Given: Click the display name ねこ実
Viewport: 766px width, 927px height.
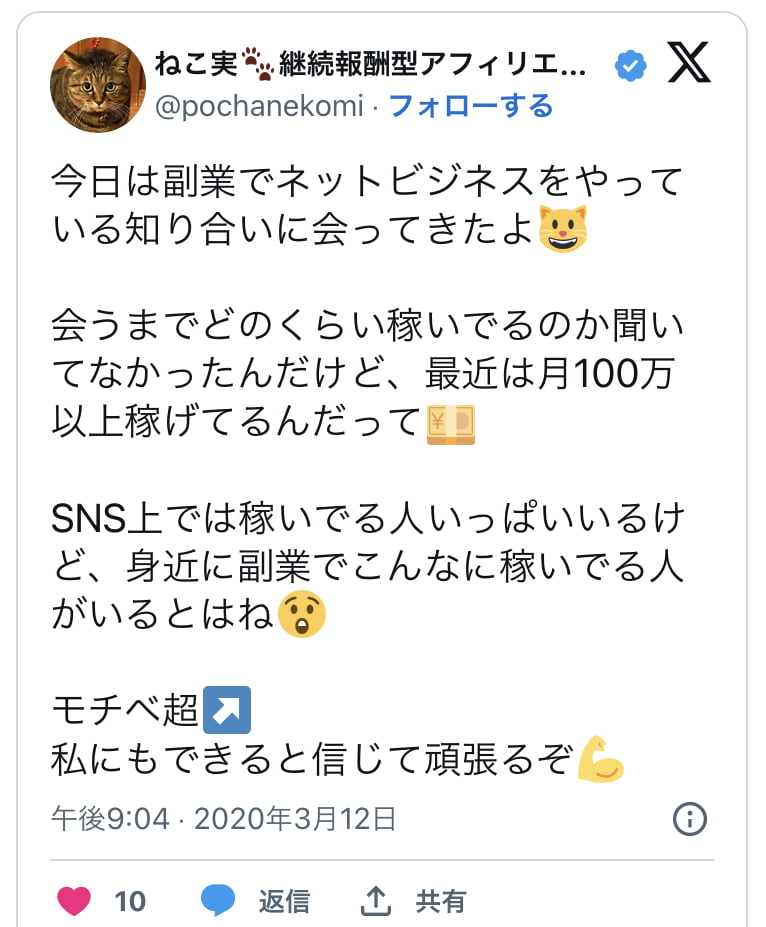Looking at the screenshot, I should point(195,66).
